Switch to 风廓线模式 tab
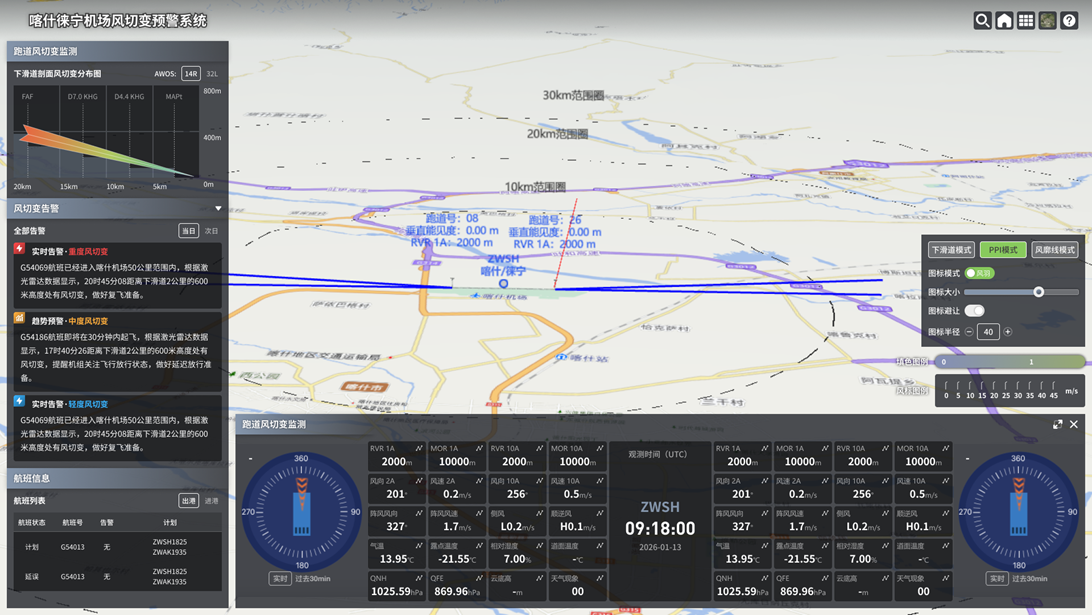Image resolution: width=1092 pixels, height=615 pixels. [x=1055, y=250]
